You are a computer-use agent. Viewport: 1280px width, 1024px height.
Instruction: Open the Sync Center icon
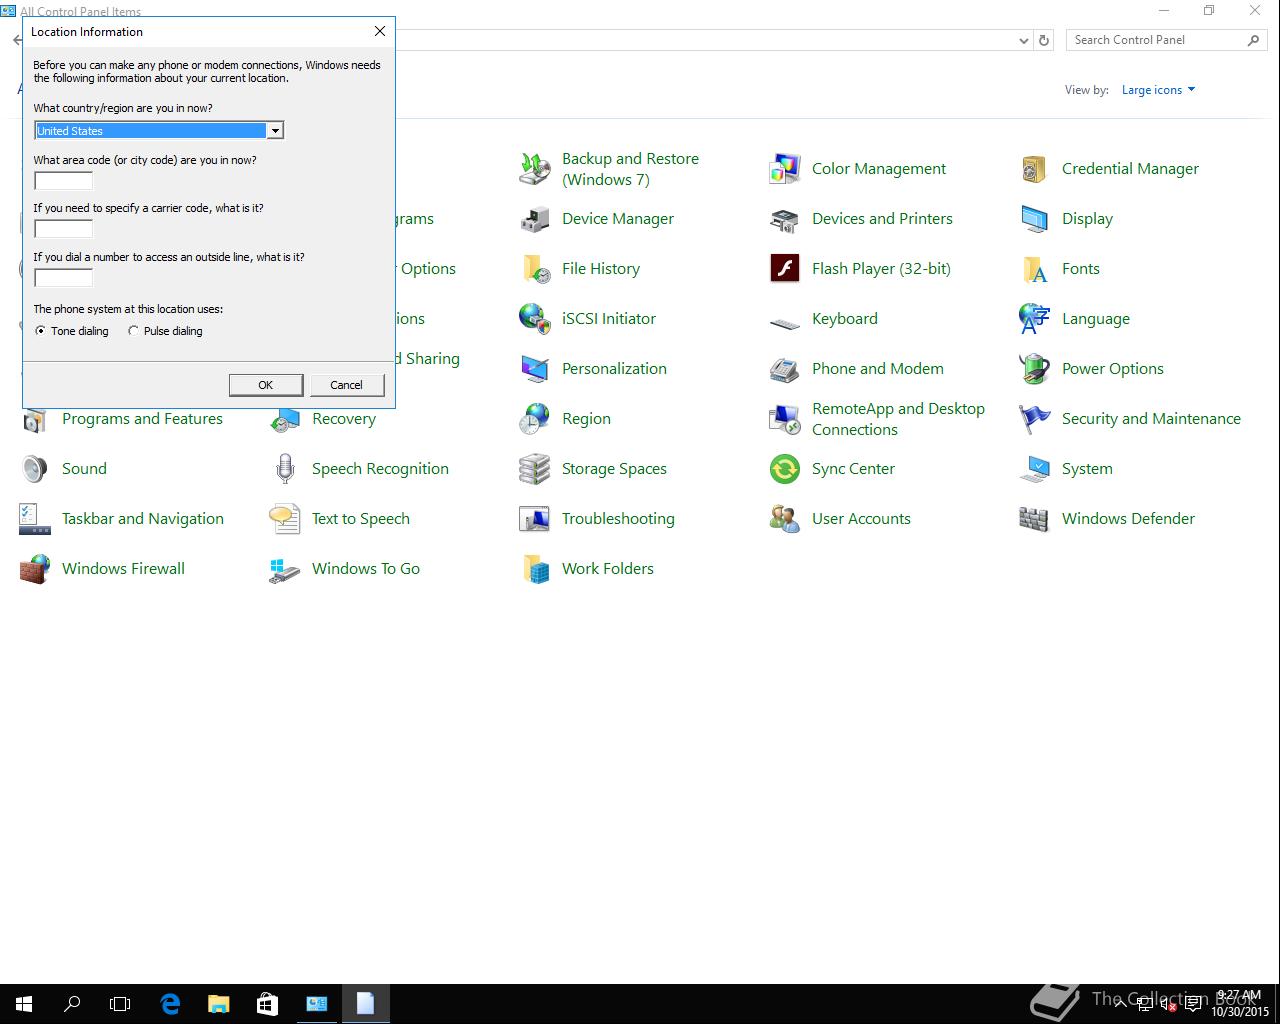click(785, 469)
